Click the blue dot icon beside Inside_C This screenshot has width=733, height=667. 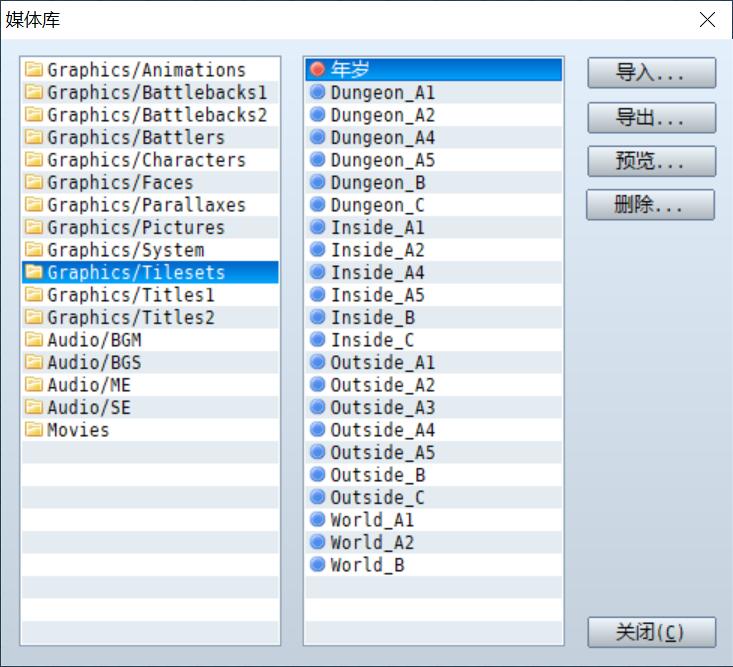point(317,339)
